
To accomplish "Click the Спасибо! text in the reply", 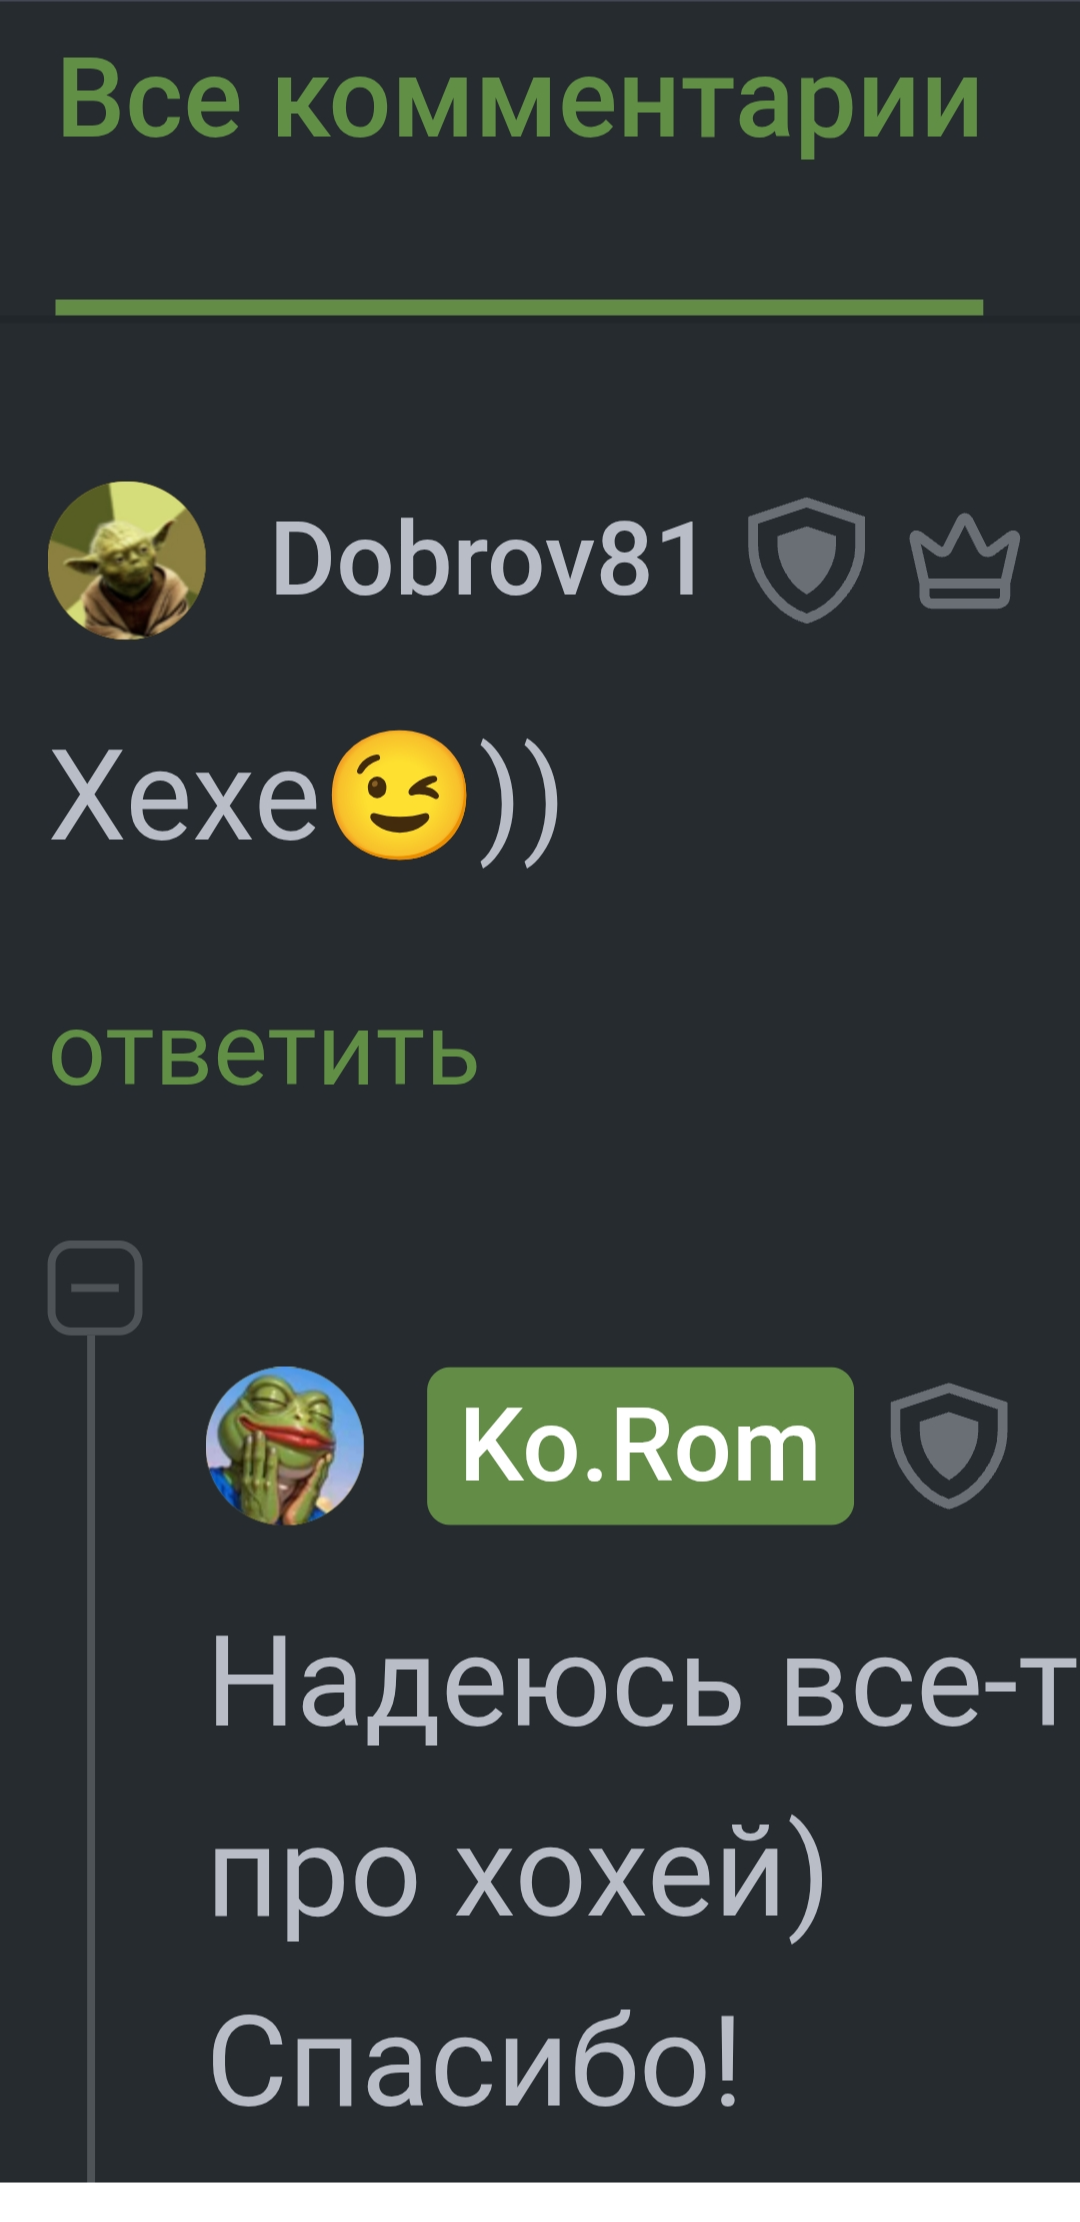I will click(475, 2060).
